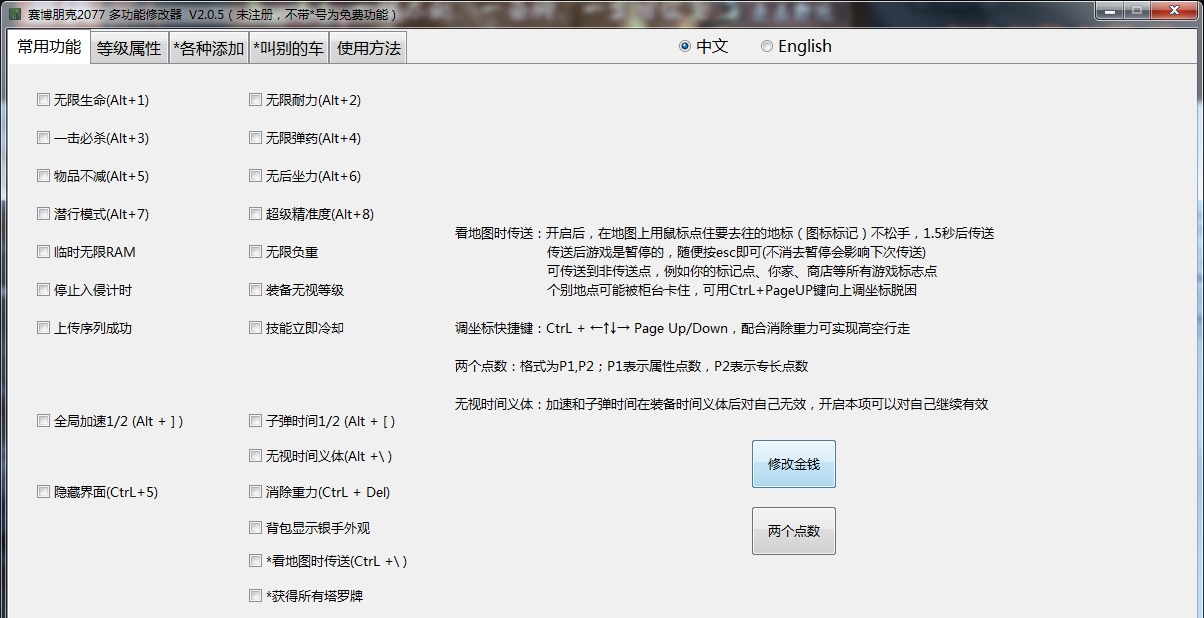Viewport: 1204px width, 618px height.
Task: Toggle 无后坐力 (no recoil) option
Action: point(256,176)
